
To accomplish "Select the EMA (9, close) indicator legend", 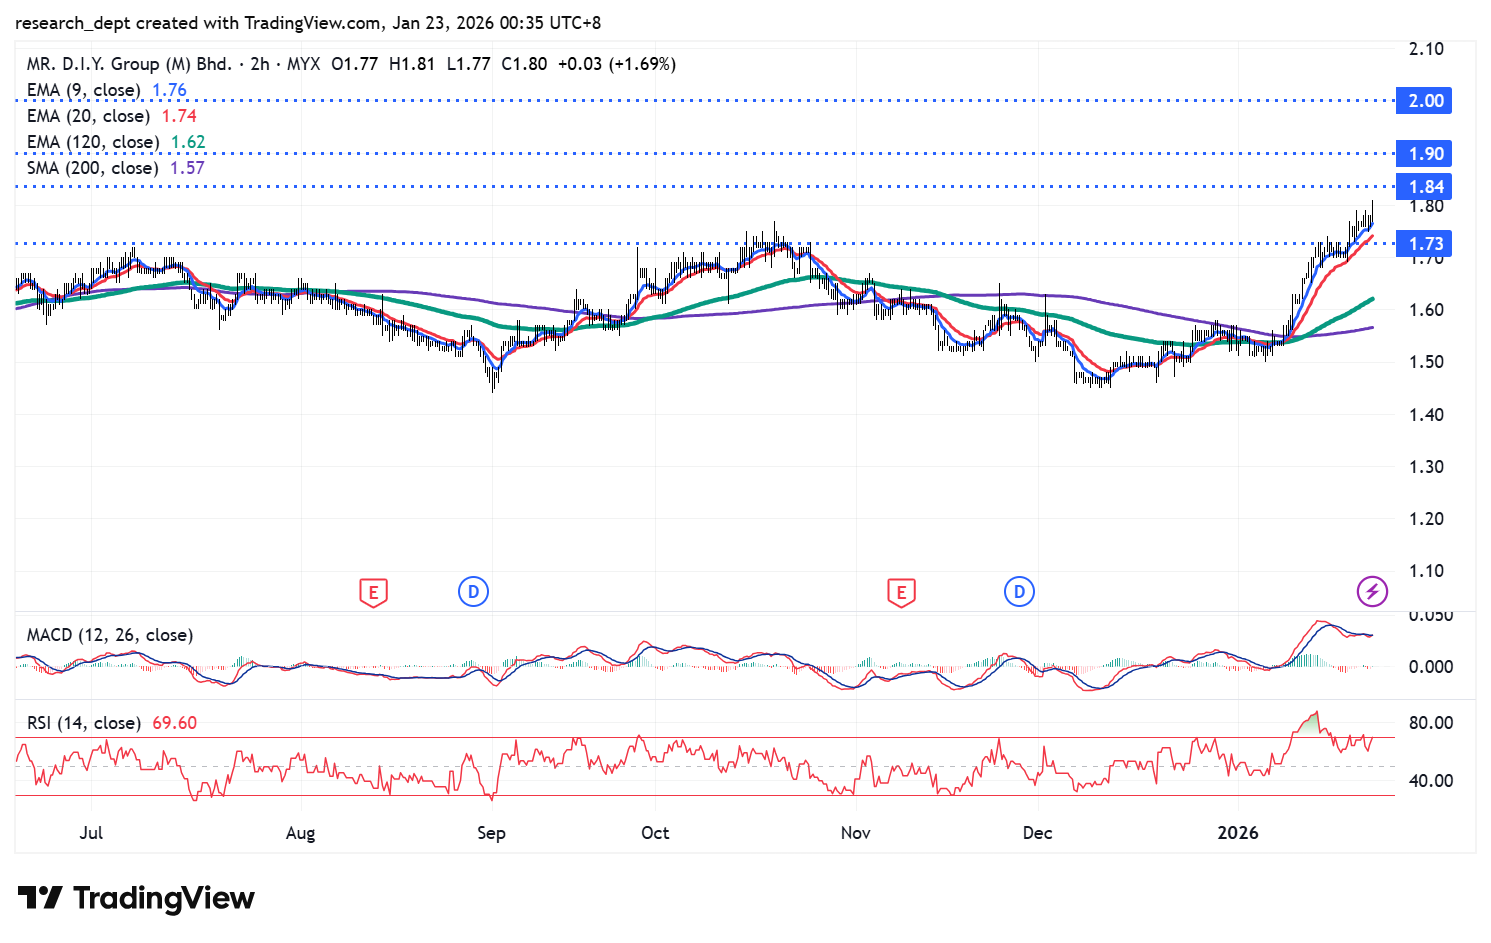I will [x=83, y=90].
